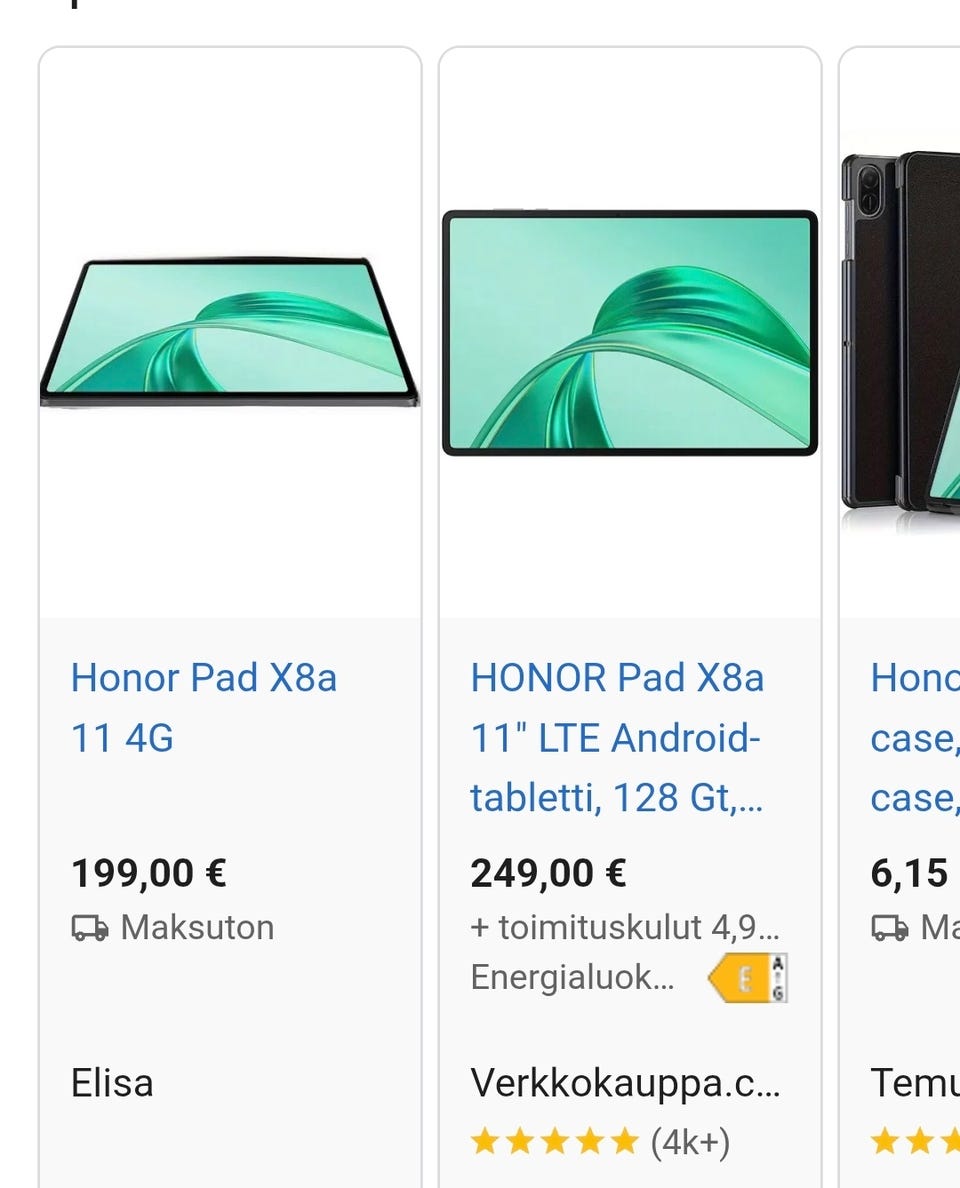The image size is (960, 1188).
Task: Click the Energialuok... label text
Action: [x=572, y=977]
